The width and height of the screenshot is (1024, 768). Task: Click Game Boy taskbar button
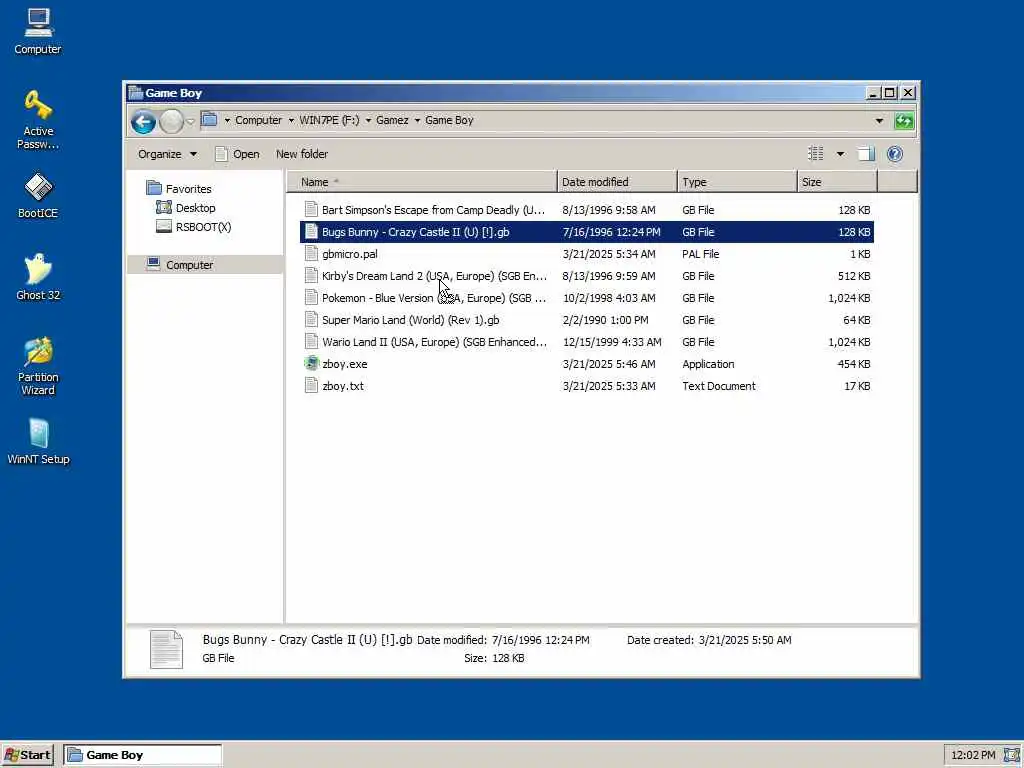coord(142,755)
